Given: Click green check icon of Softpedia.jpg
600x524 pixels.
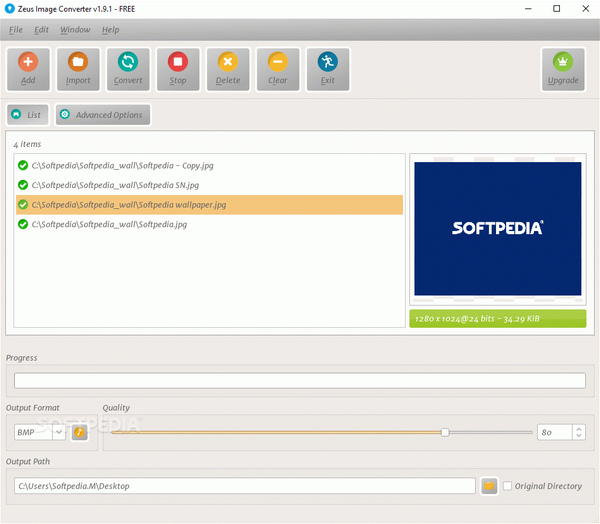Looking at the screenshot, I should [23, 224].
